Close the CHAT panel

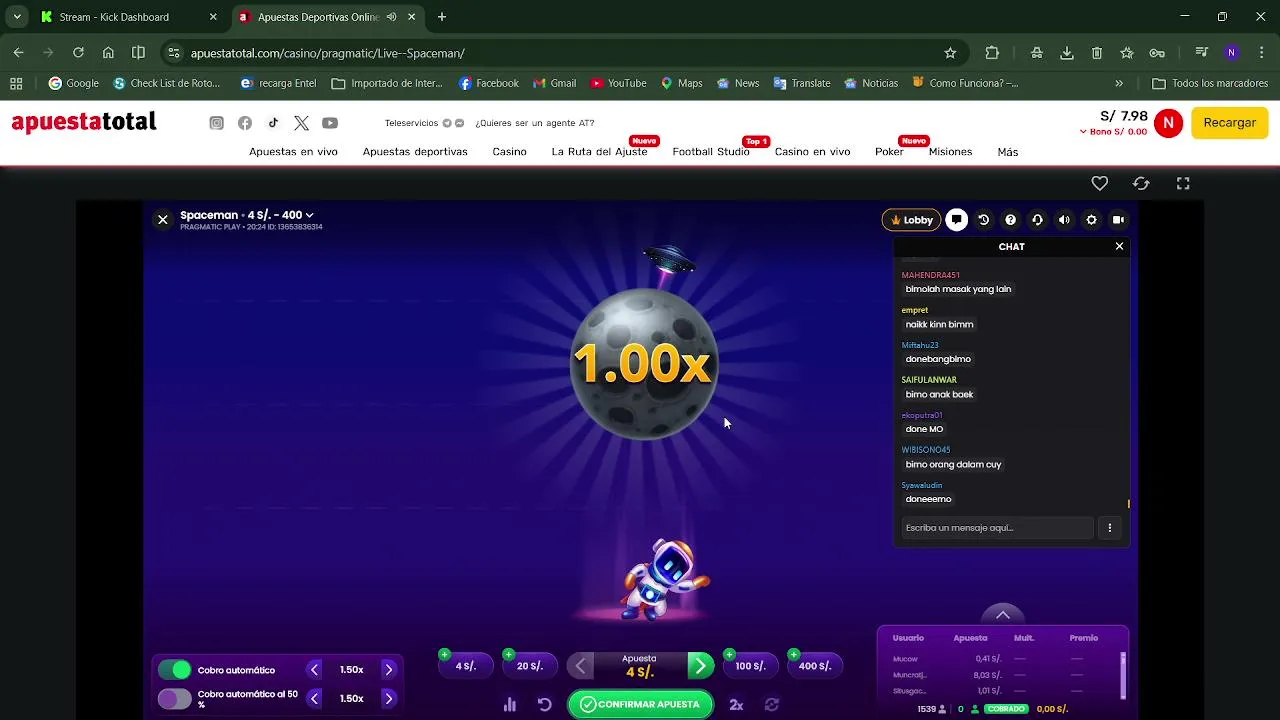[x=1119, y=246]
